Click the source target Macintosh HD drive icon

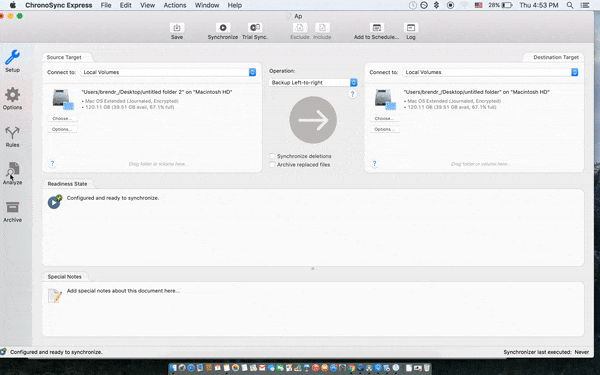click(x=62, y=99)
